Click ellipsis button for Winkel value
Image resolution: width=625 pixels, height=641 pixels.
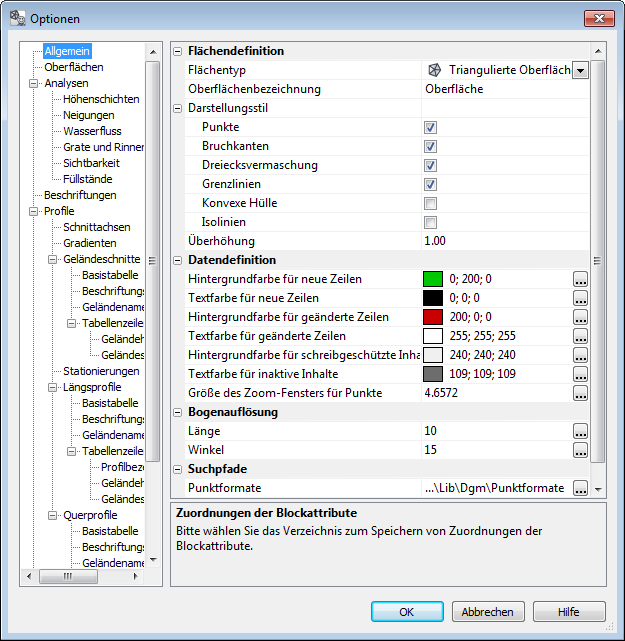click(x=580, y=450)
